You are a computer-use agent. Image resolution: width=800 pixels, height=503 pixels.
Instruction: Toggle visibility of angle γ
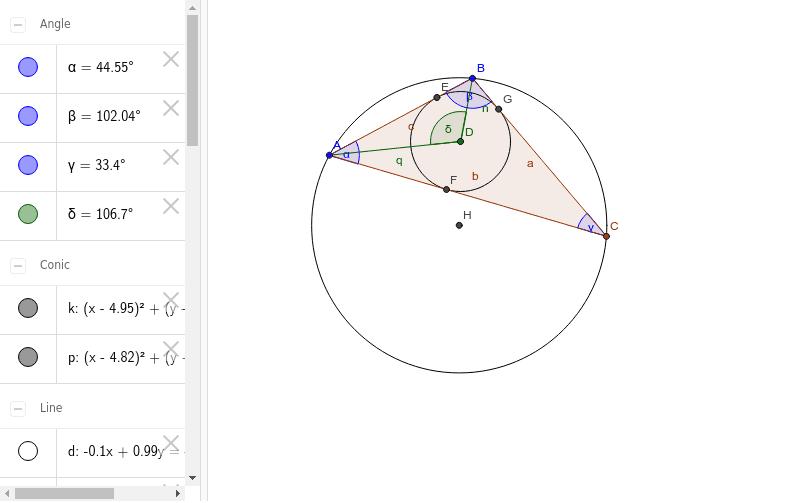28,165
